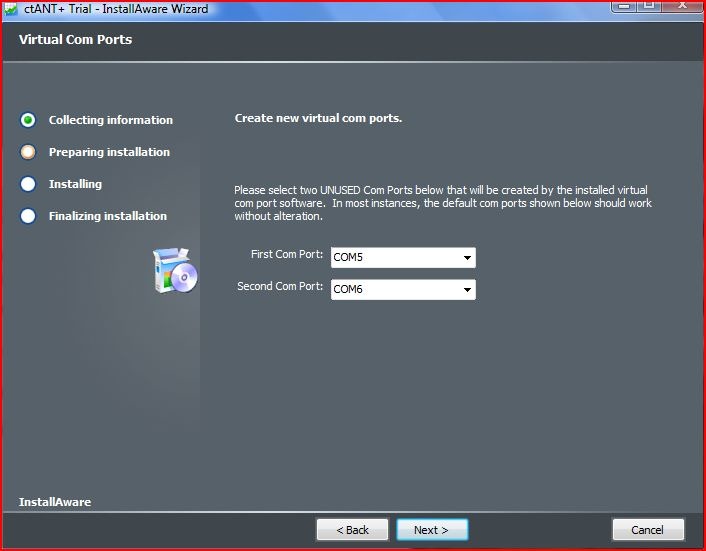Open the First Com Port dropdown arrow
Screen dimensions: 706x551
click(467, 257)
